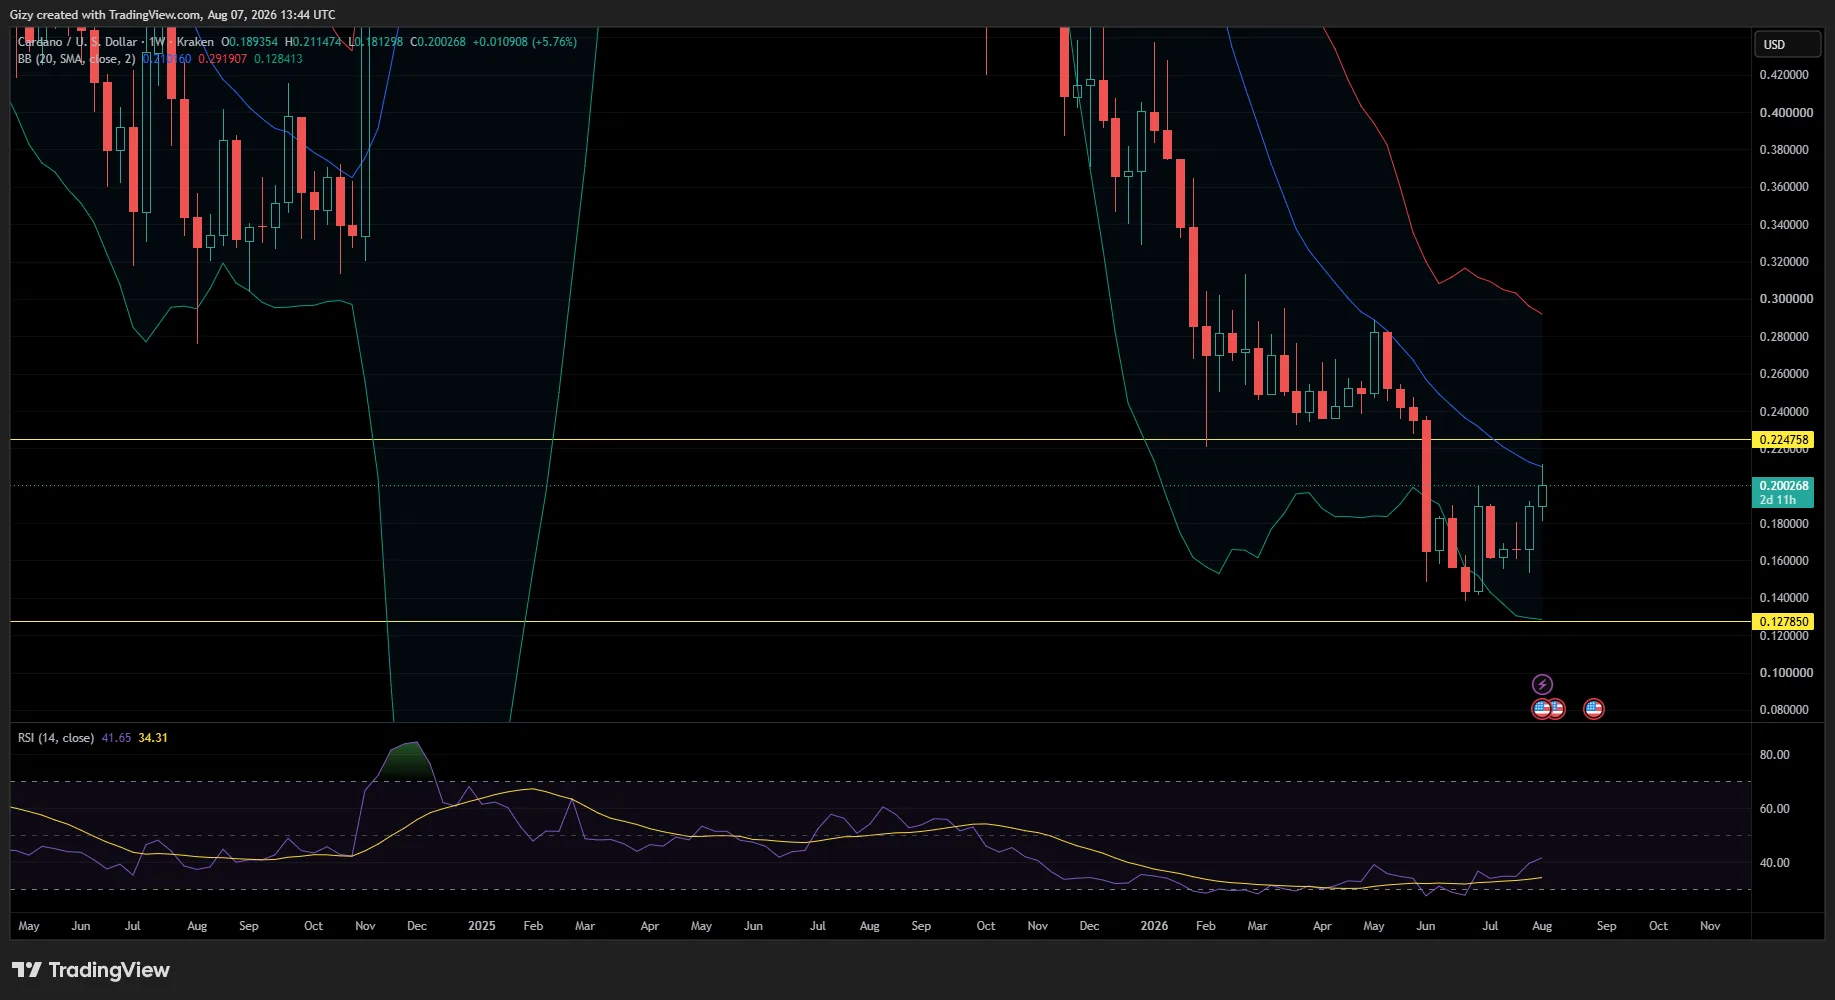Click the change value +0.010908 (+5.76%)
This screenshot has width=1835, height=1000.
click(x=525, y=42)
